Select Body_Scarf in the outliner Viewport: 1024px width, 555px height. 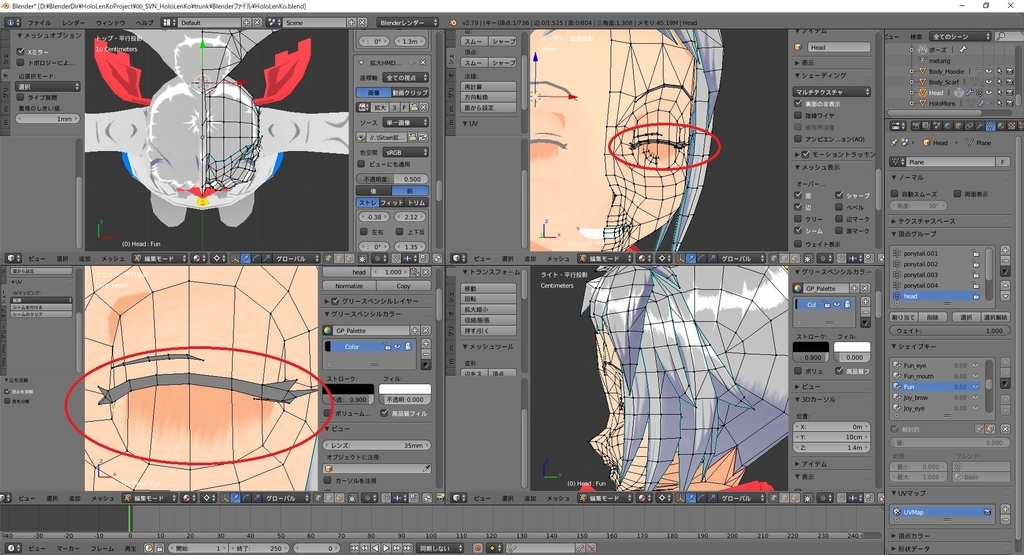click(x=944, y=82)
